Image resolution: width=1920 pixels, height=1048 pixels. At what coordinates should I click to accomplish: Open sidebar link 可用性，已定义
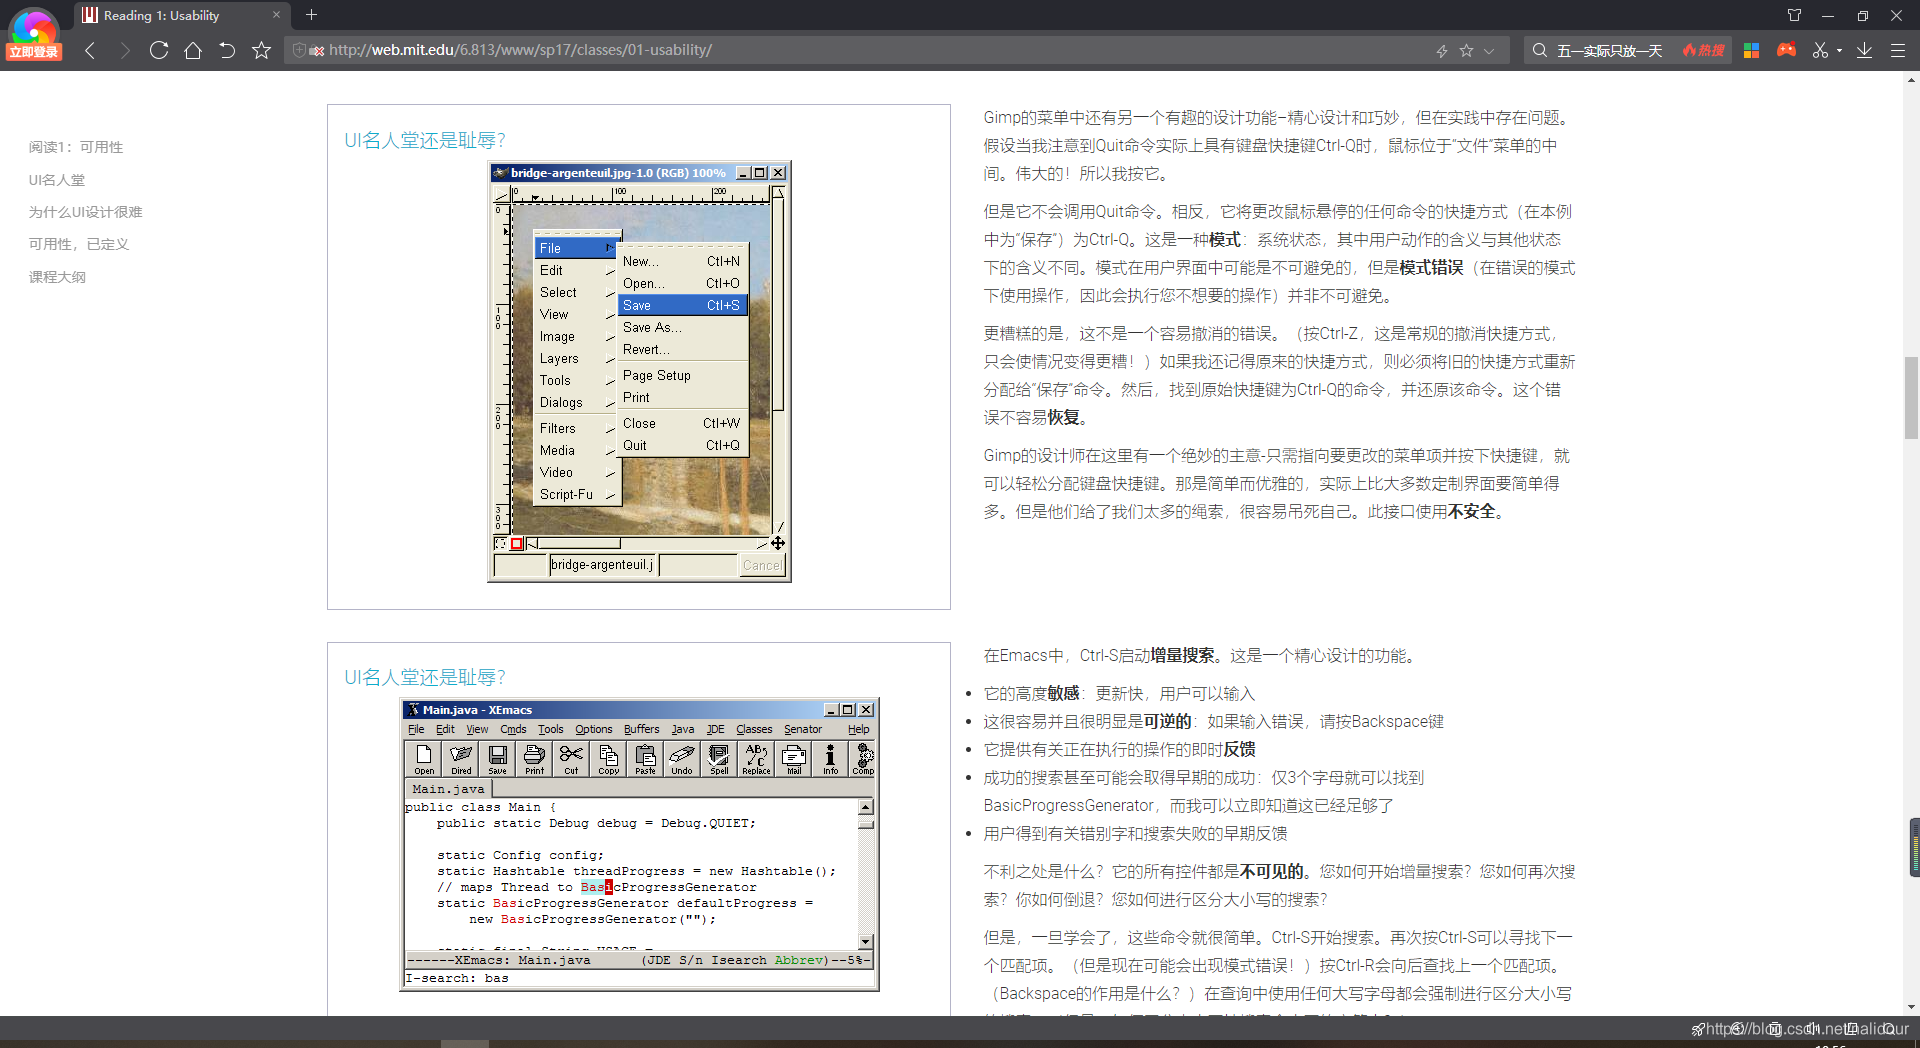(79, 244)
